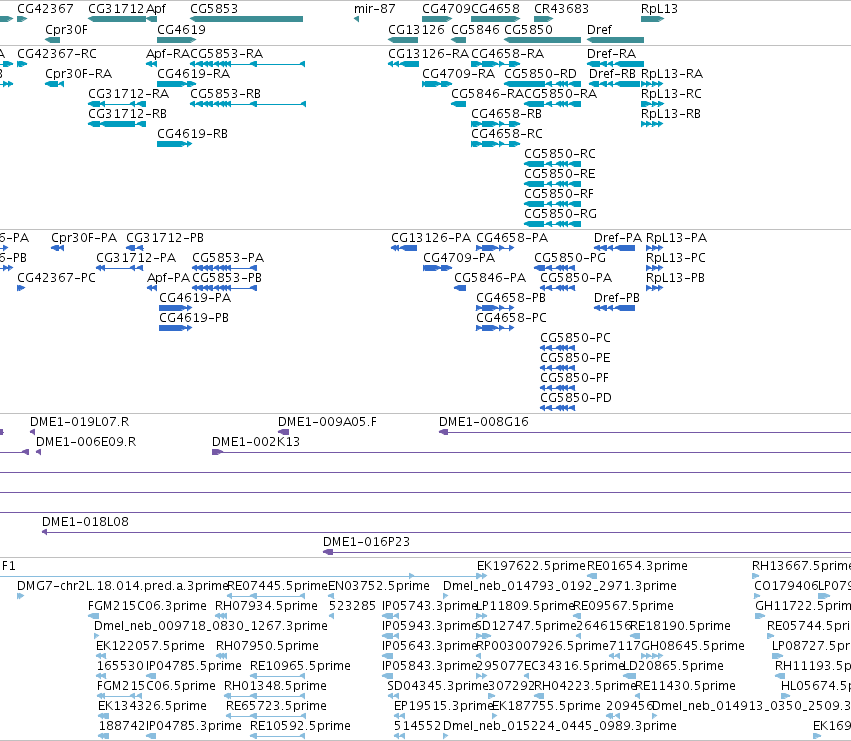
Task: Open BAC clone DME1-018L08 label
Action: pyautogui.click(x=85, y=522)
